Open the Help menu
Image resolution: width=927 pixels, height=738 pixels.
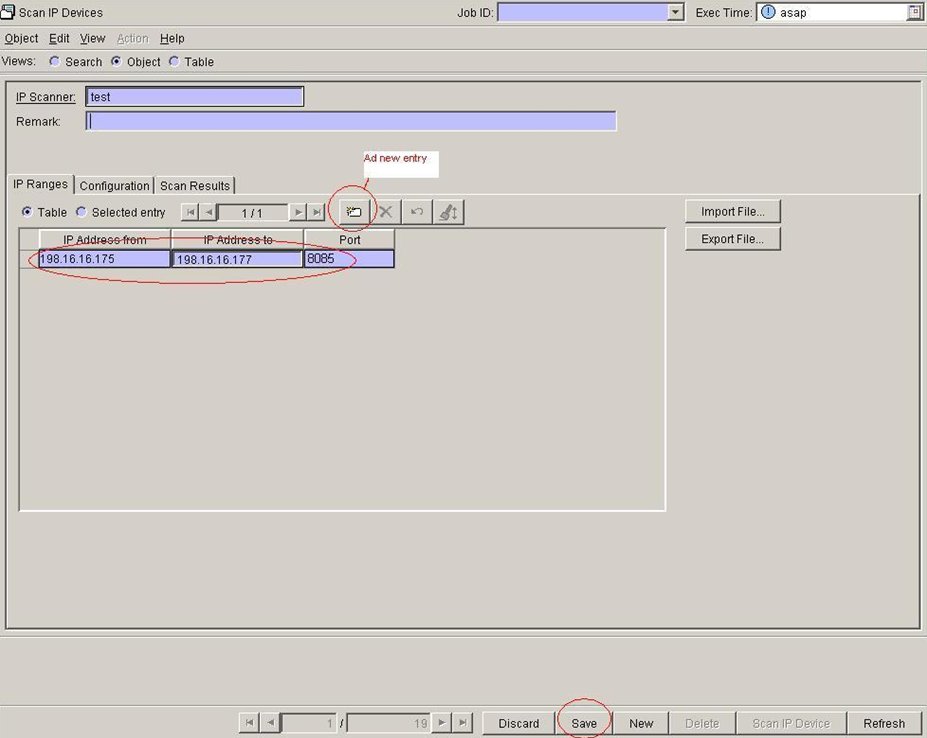click(172, 38)
